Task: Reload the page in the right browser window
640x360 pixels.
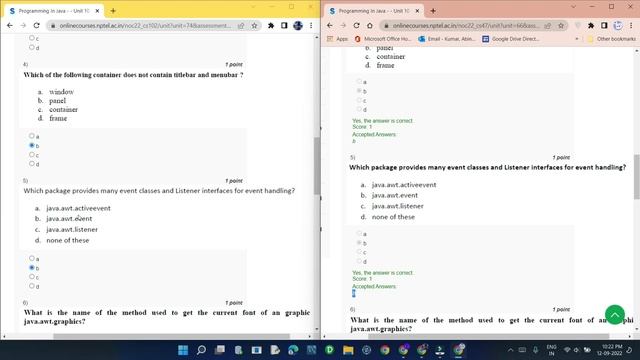Action: [x=356, y=25]
